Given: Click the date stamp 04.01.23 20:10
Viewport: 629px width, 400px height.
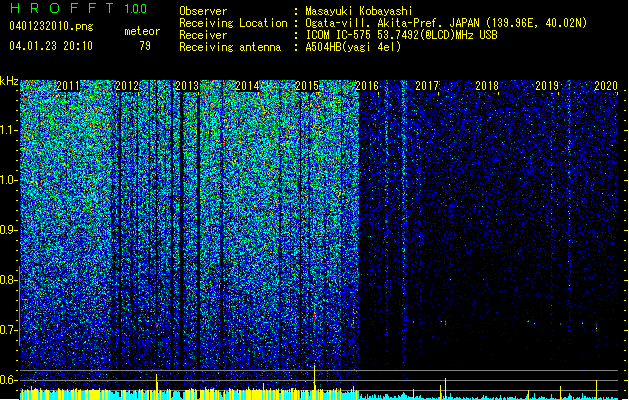Looking at the screenshot, I should pyautogui.click(x=51, y=46).
